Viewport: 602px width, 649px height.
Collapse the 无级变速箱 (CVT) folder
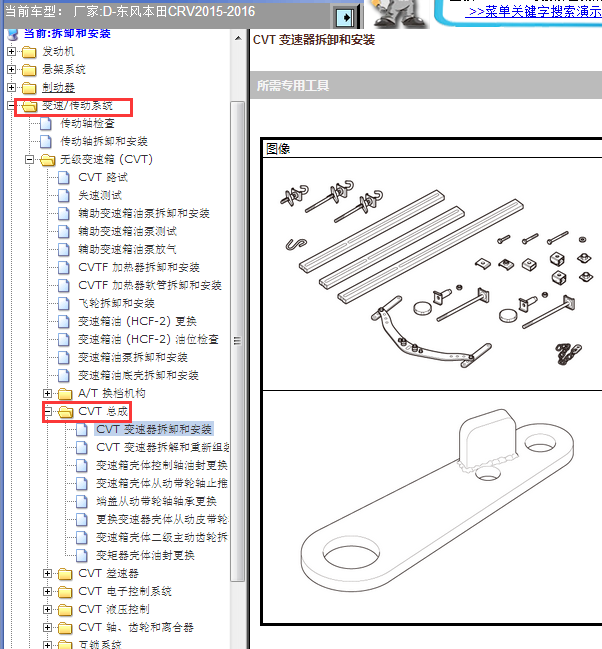[29, 159]
